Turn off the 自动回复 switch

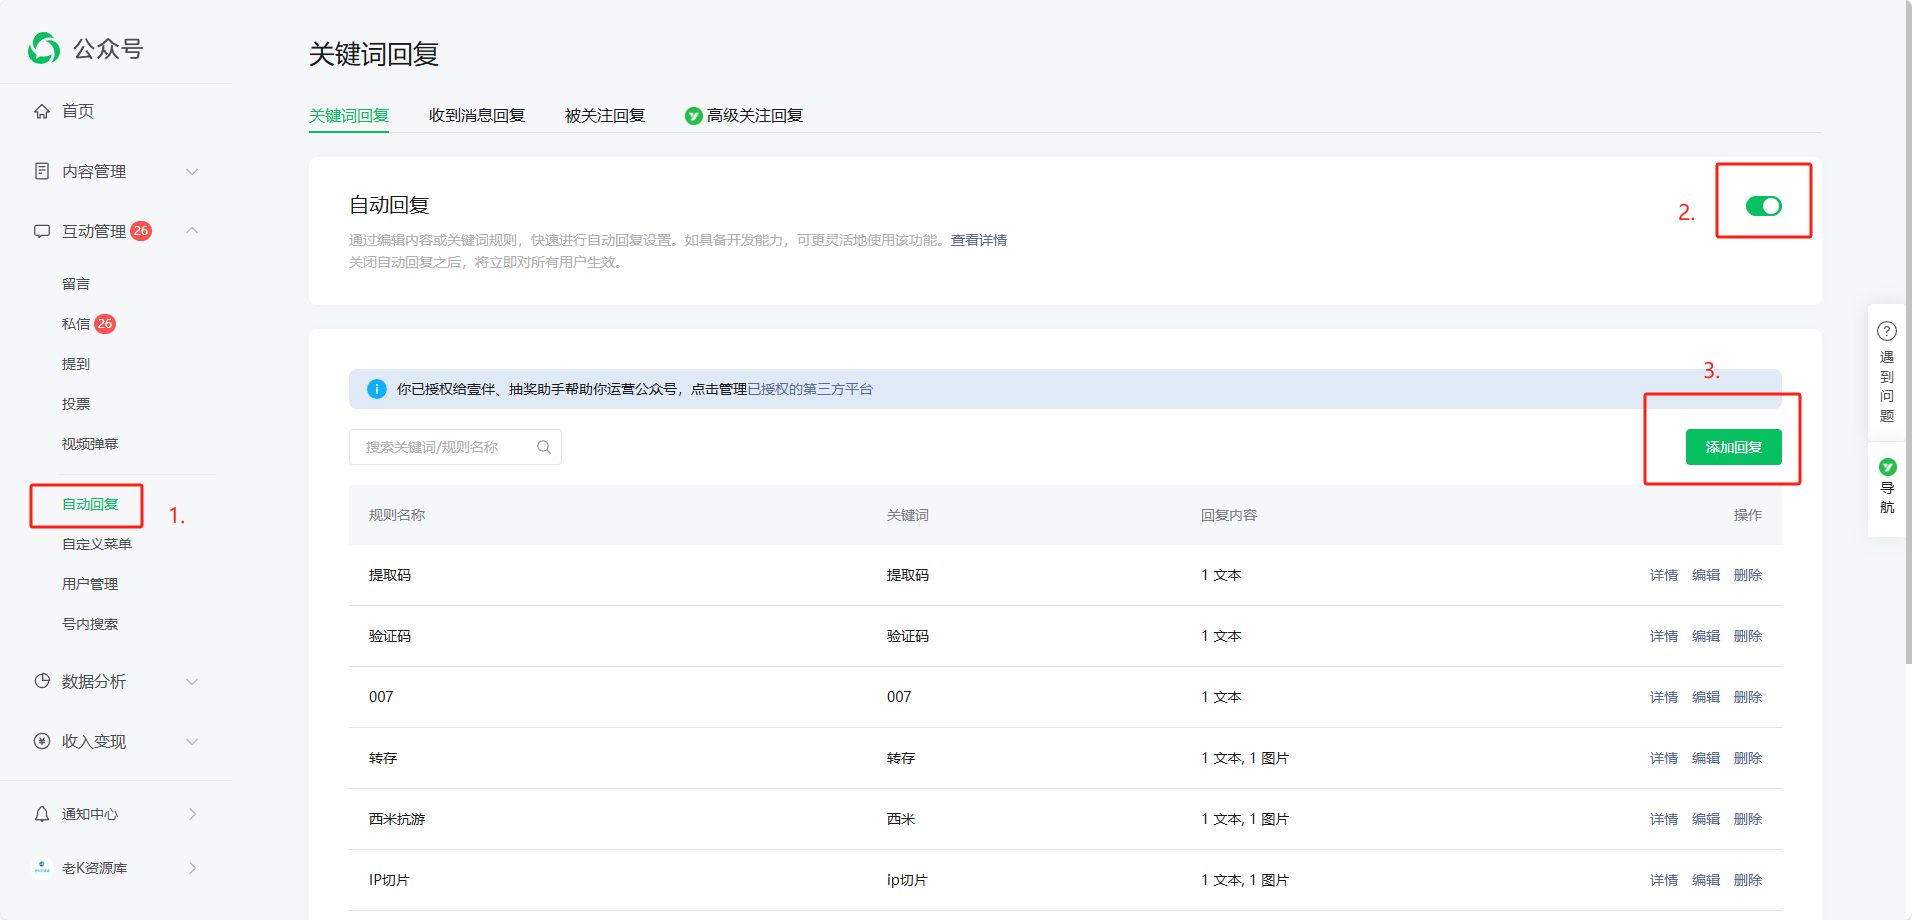(1764, 206)
